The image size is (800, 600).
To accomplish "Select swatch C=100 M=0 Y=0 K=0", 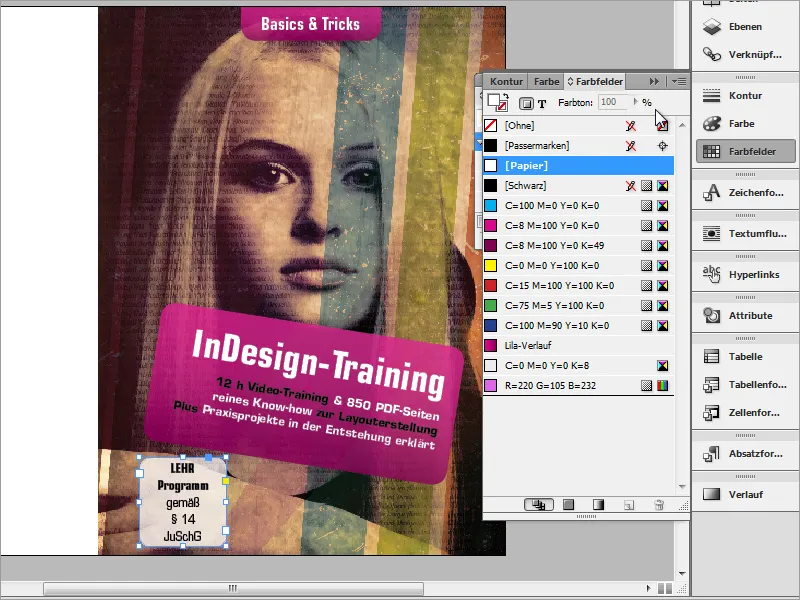I will (x=578, y=206).
